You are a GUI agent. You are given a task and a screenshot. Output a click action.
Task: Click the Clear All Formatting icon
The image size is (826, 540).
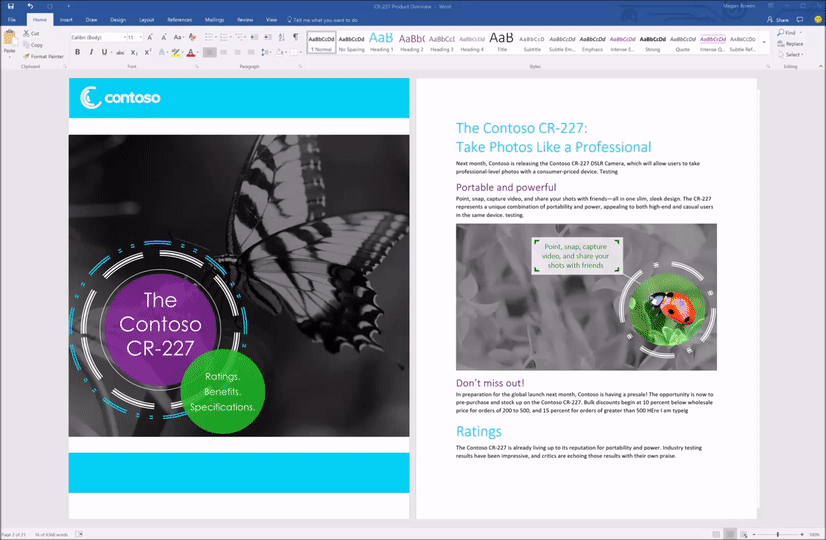190,37
